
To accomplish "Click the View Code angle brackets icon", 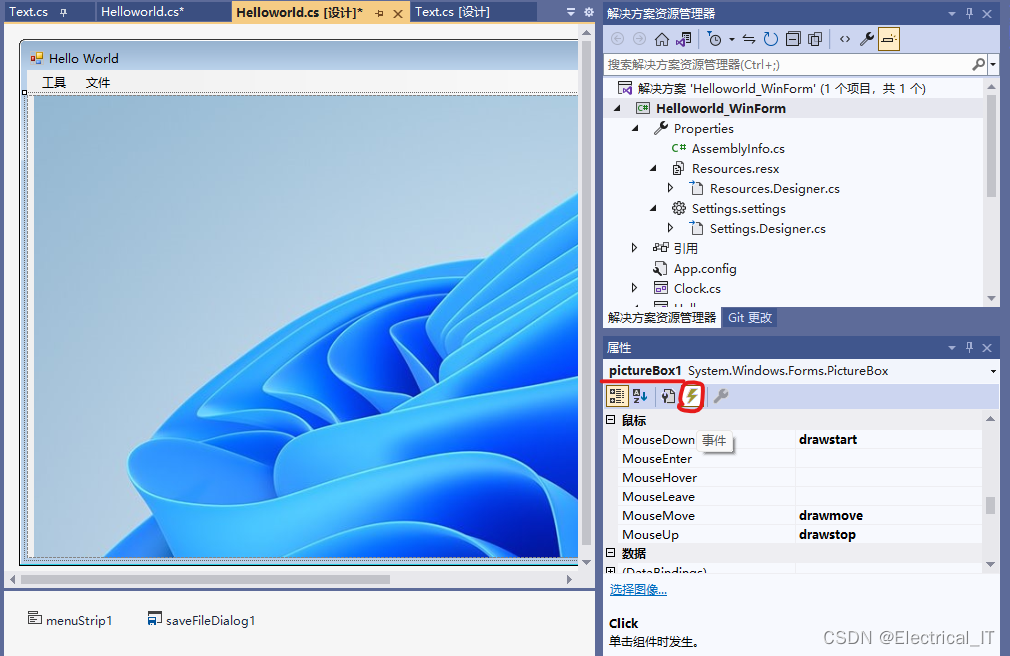I will (x=844, y=39).
